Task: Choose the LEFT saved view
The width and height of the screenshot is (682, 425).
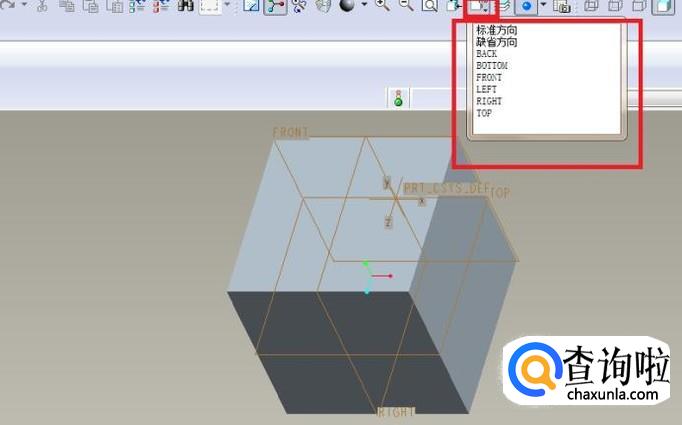Action: [x=486, y=89]
